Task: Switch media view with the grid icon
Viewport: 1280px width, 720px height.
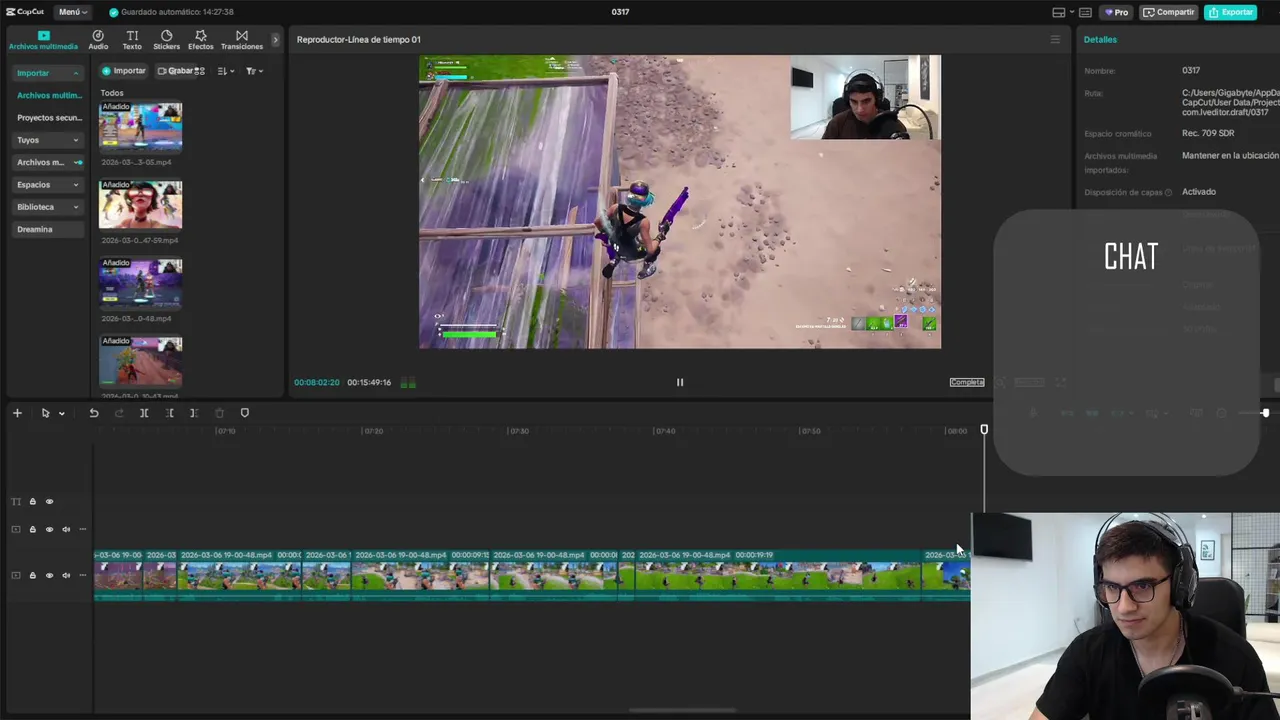Action: coord(199,71)
